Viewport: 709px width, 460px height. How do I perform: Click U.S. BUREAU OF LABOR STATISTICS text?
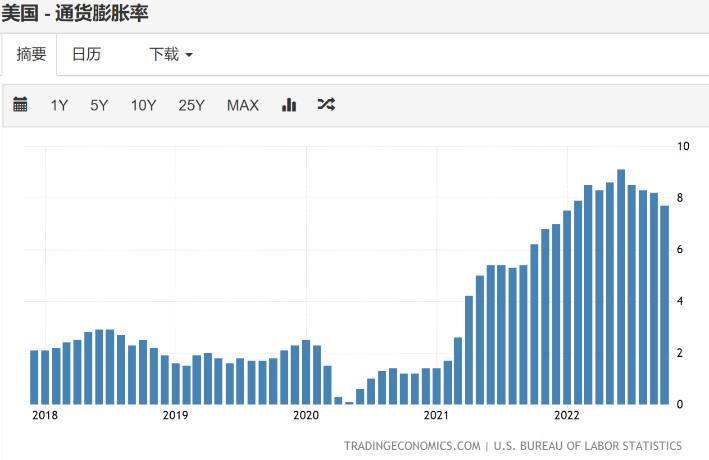(x=587, y=446)
